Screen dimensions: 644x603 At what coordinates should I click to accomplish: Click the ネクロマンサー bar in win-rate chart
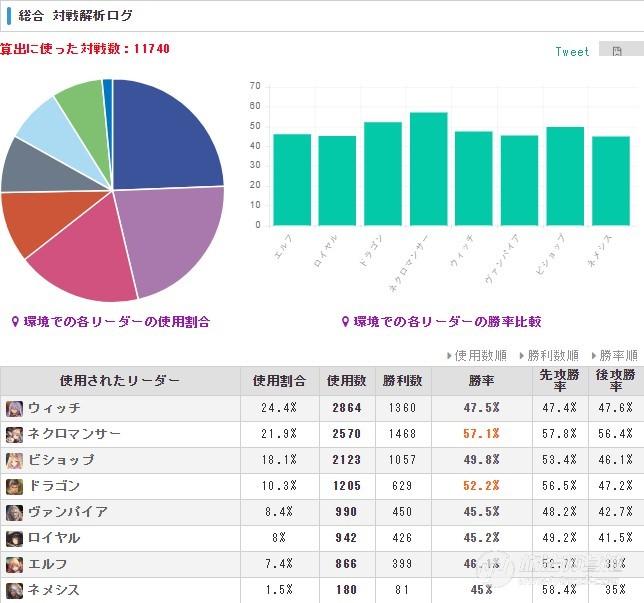428,169
